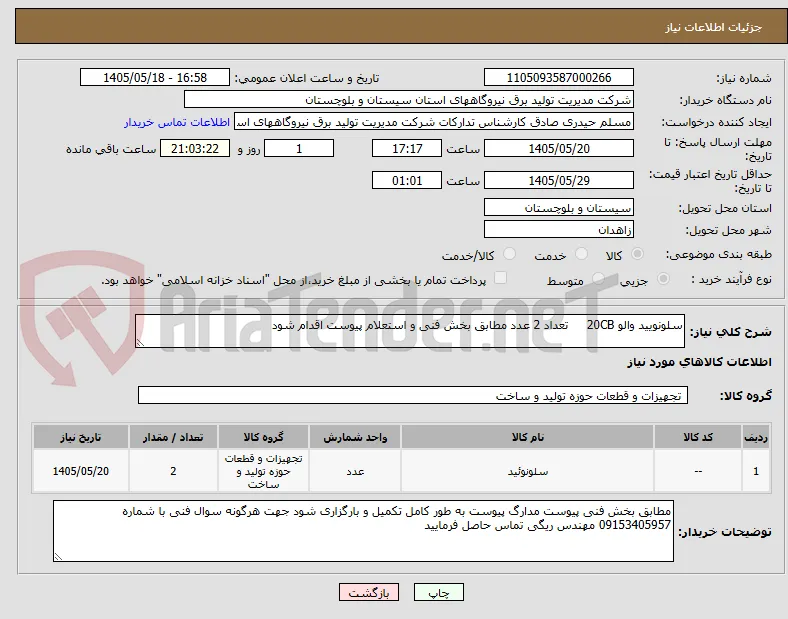Click the need number field 1105093587000266
788x619 pixels.
tap(558, 78)
